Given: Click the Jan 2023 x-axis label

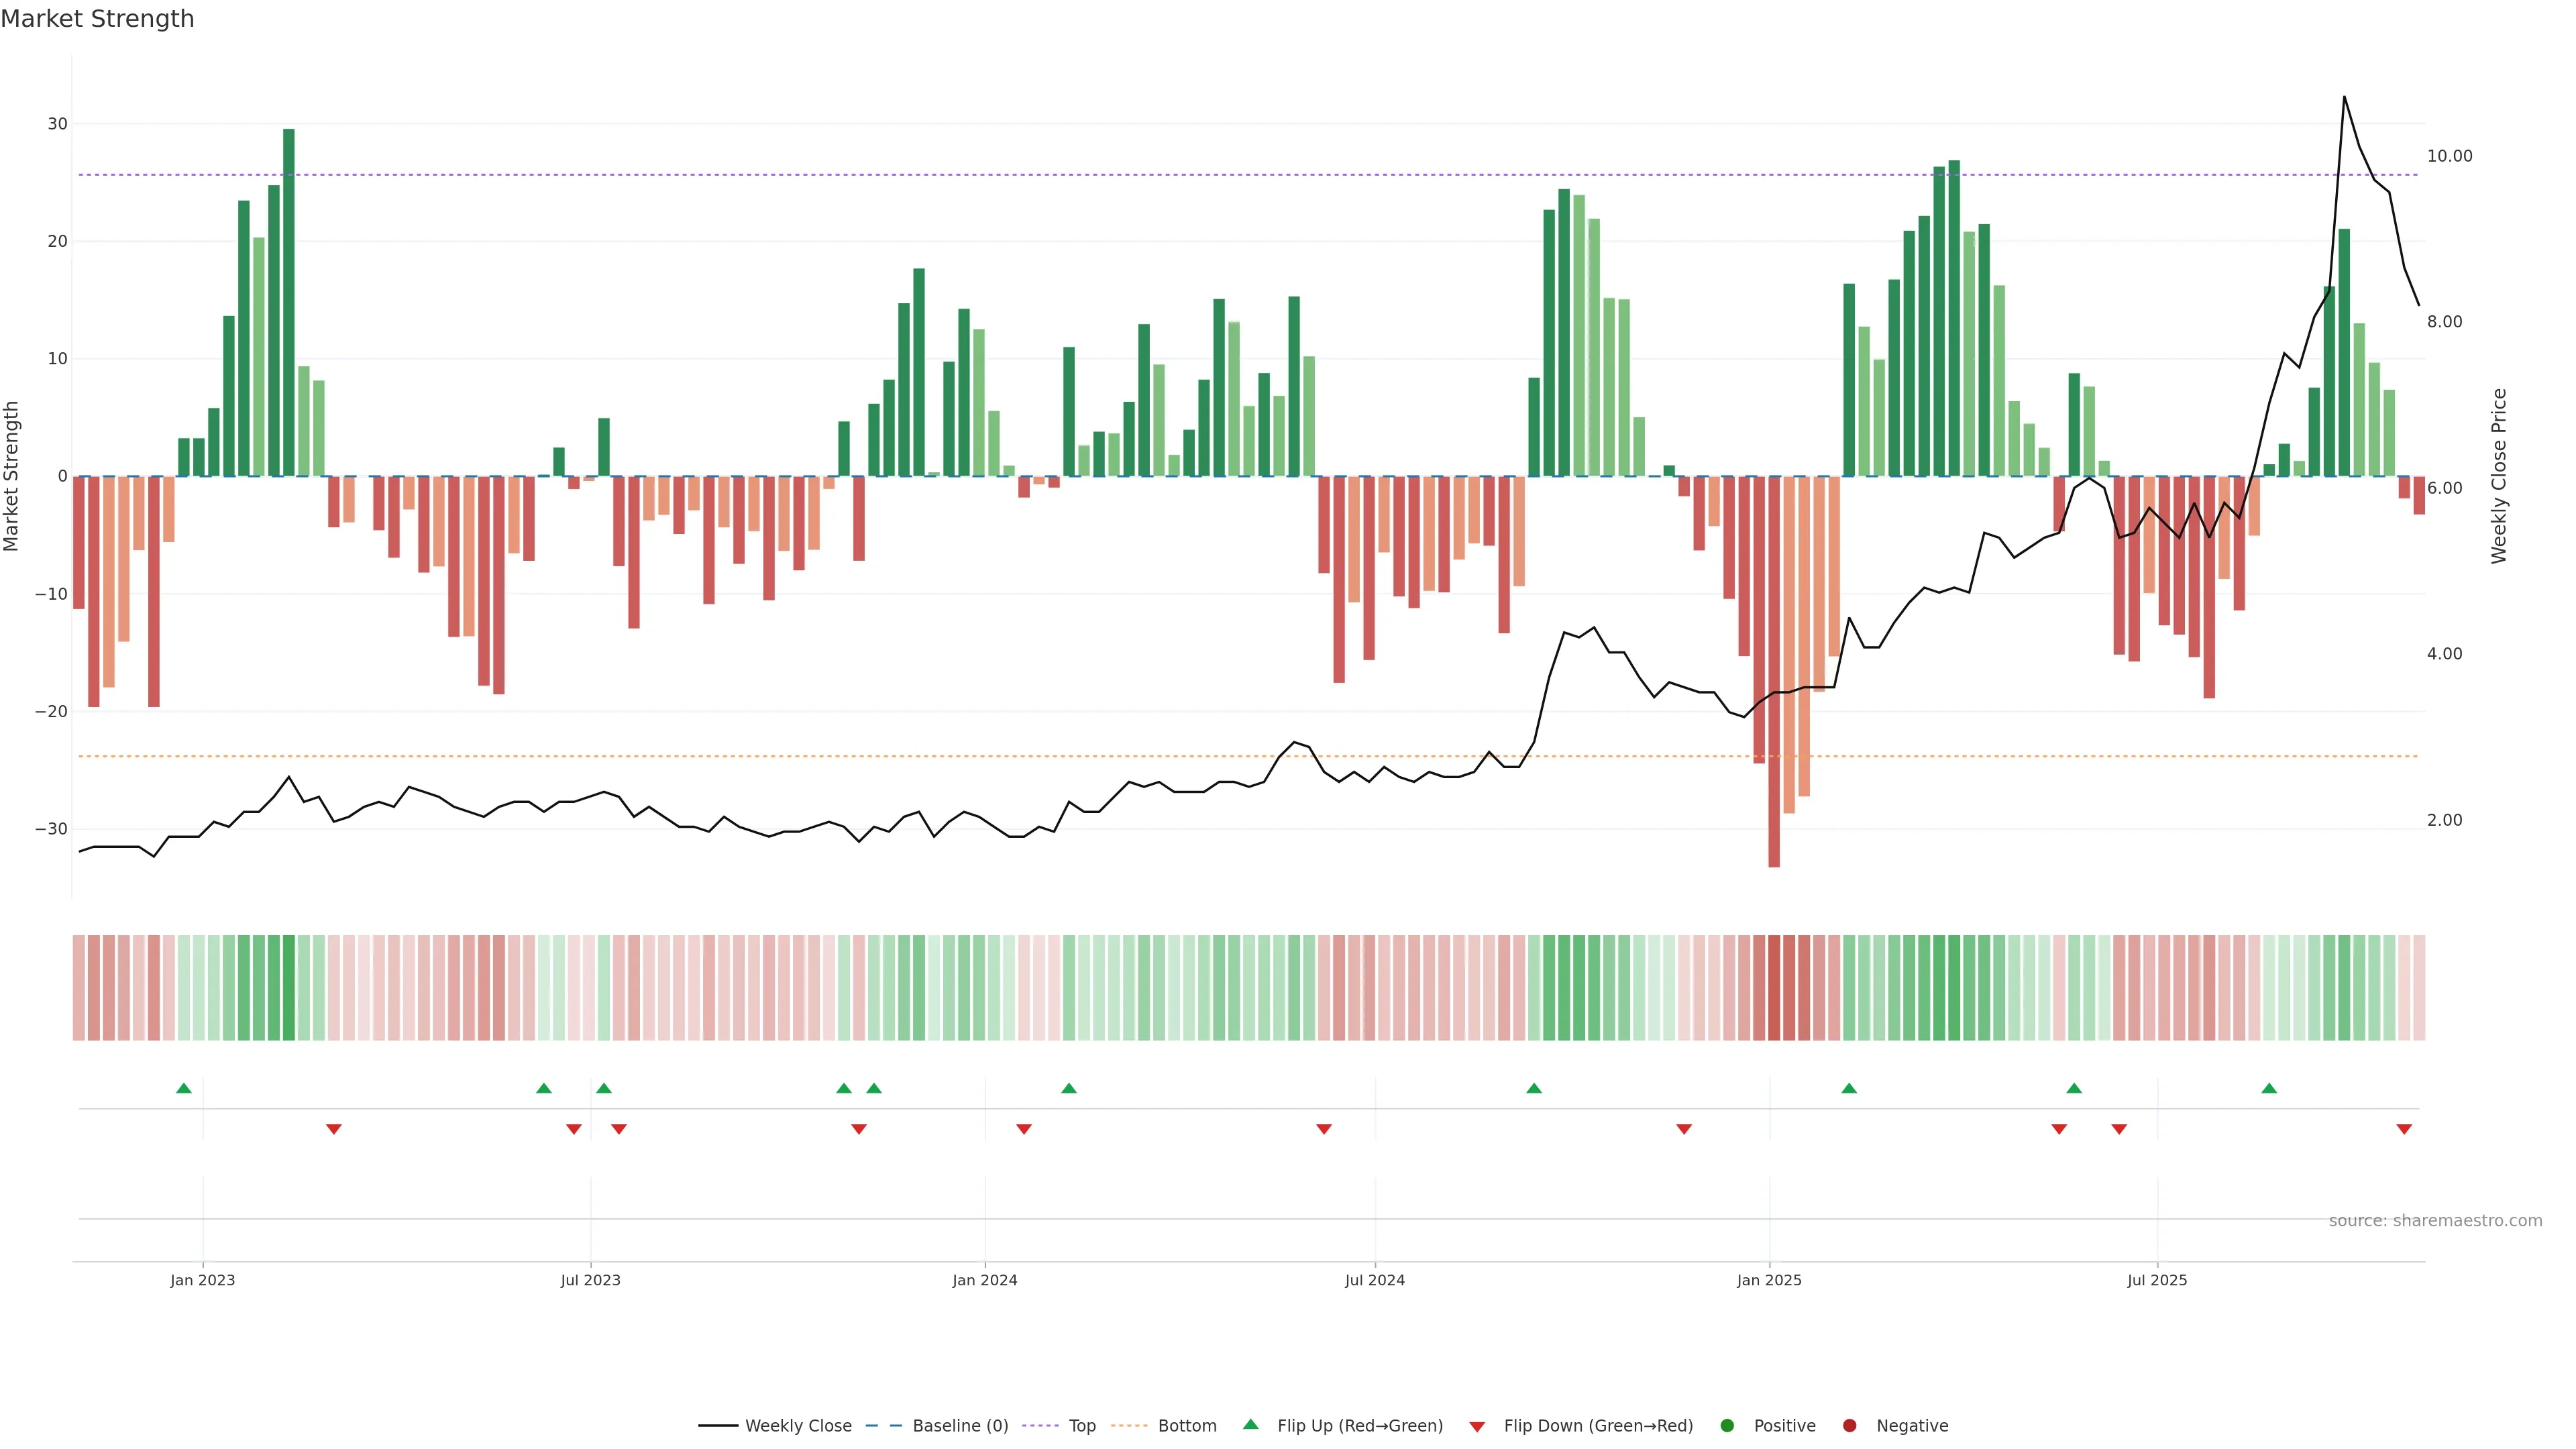Looking at the screenshot, I should tap(202, 1280).
